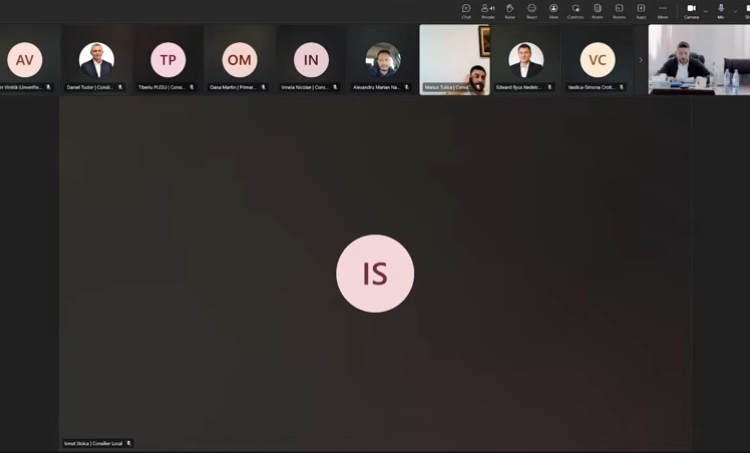
Task: Open the Chat panel
Action: point(466,10)
